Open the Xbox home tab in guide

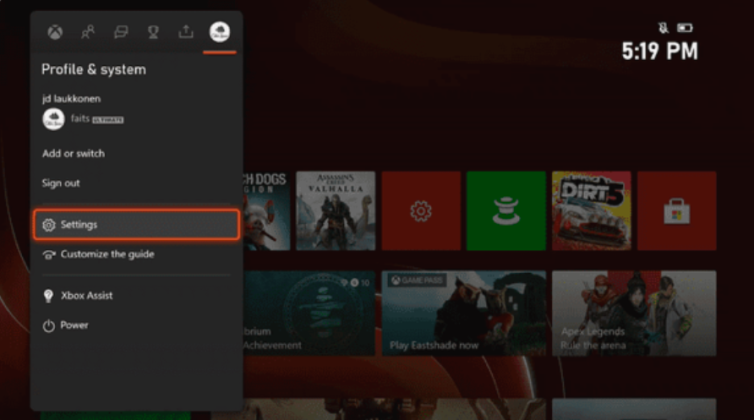pos(55,32)
